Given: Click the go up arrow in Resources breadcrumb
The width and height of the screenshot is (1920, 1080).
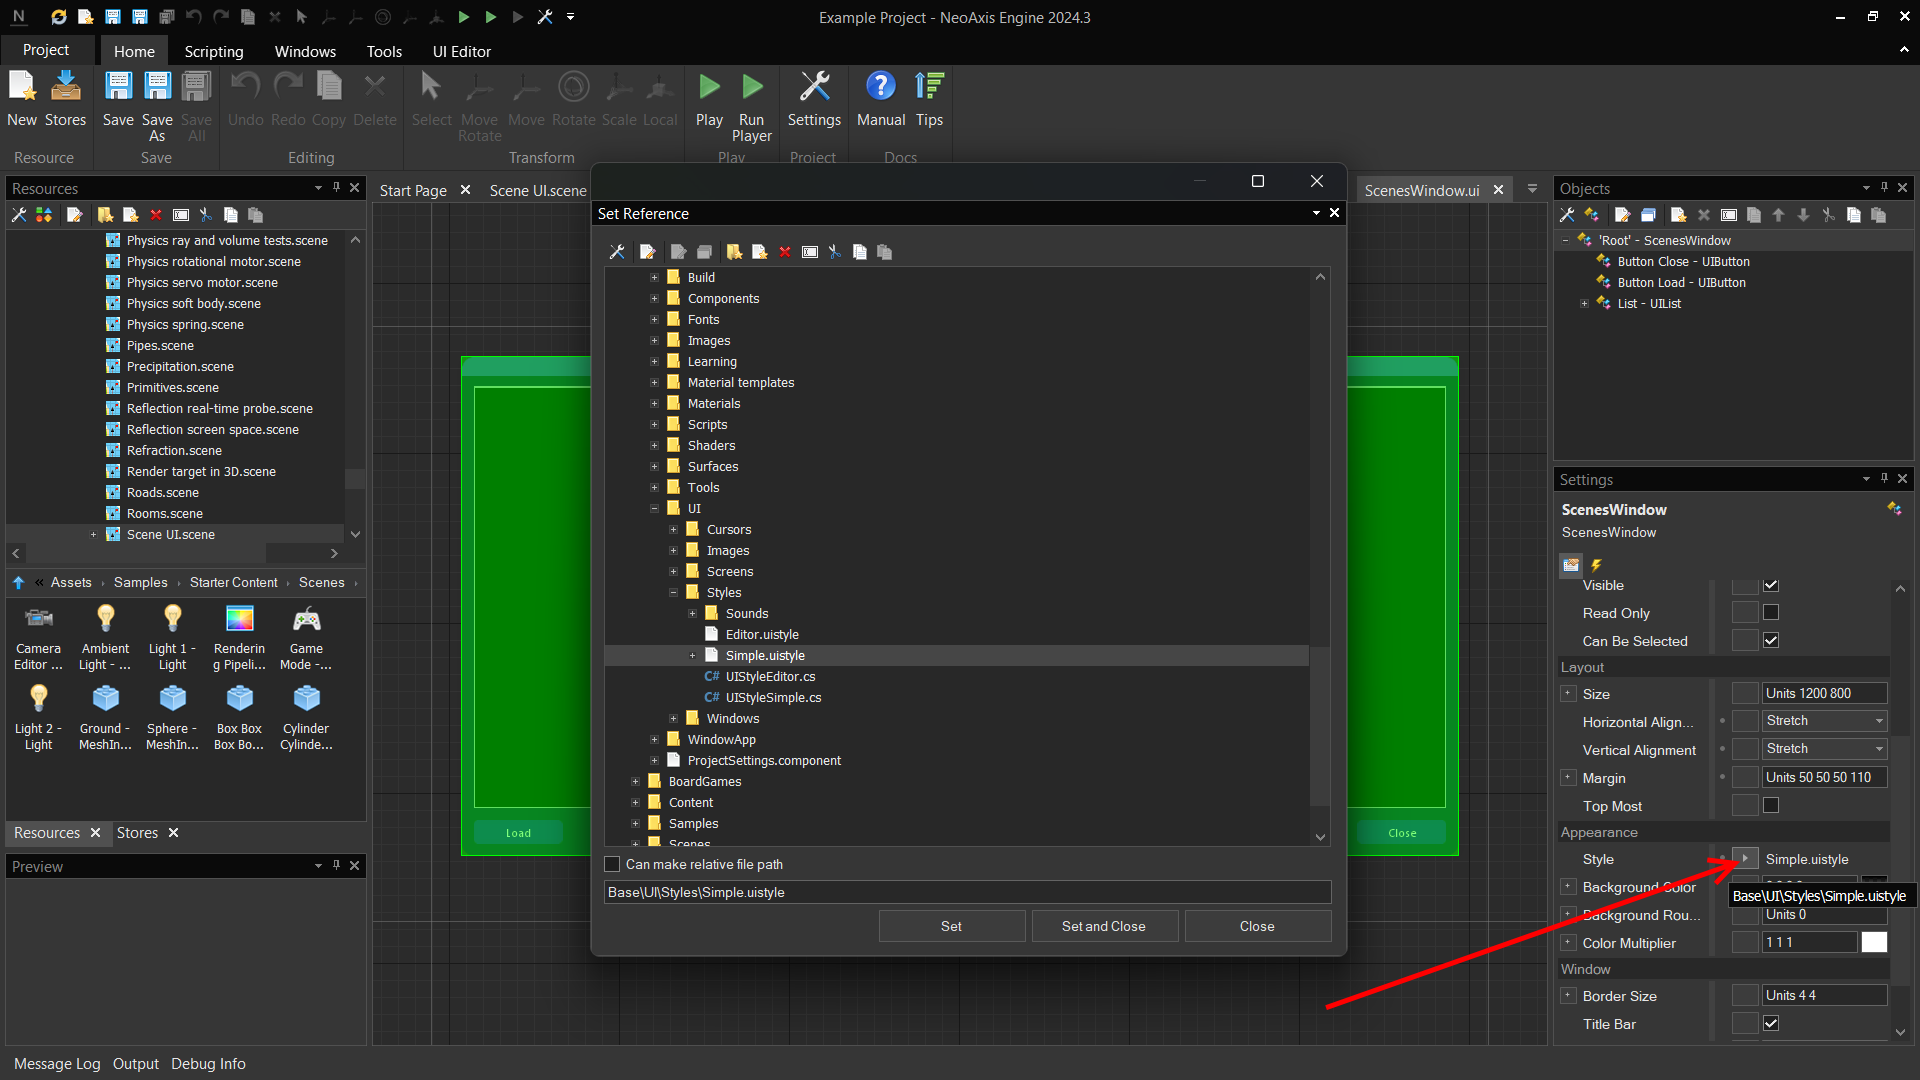Looking at the screenshot, I should click(18, 582).
